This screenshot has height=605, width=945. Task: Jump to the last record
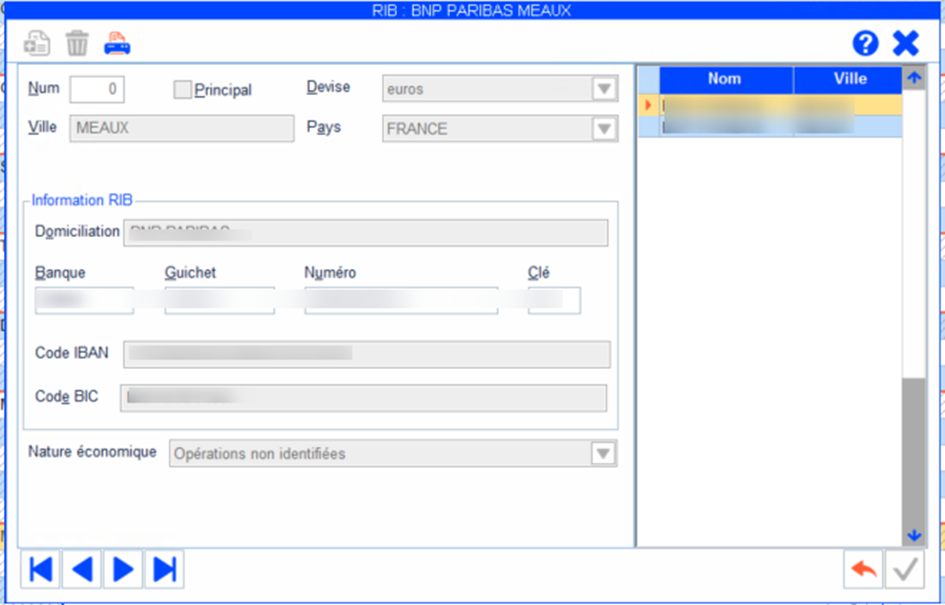point(165,569)
